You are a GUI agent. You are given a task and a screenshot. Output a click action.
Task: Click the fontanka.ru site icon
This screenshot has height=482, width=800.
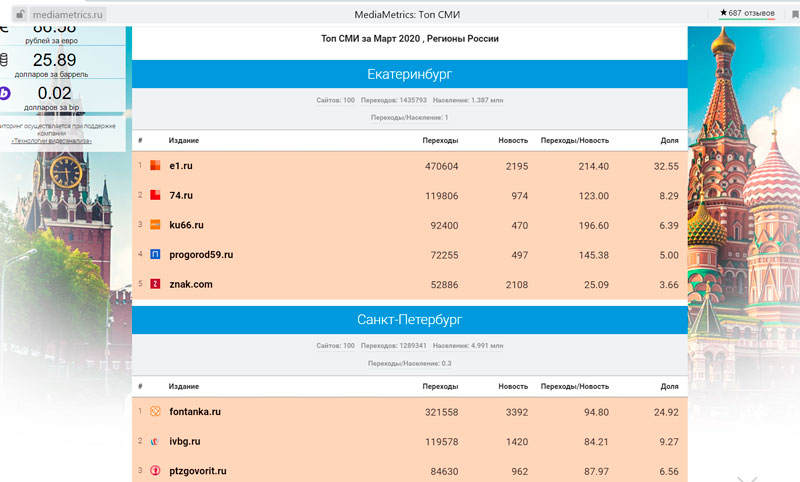[155, 411]
